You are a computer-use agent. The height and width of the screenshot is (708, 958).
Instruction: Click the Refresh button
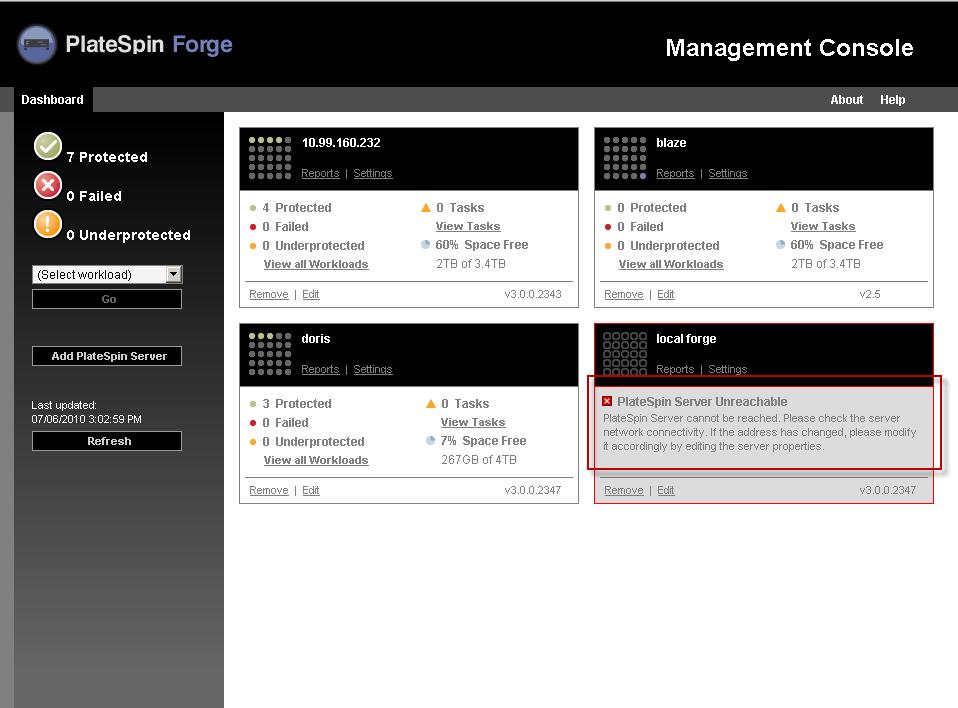coord(107,441)
